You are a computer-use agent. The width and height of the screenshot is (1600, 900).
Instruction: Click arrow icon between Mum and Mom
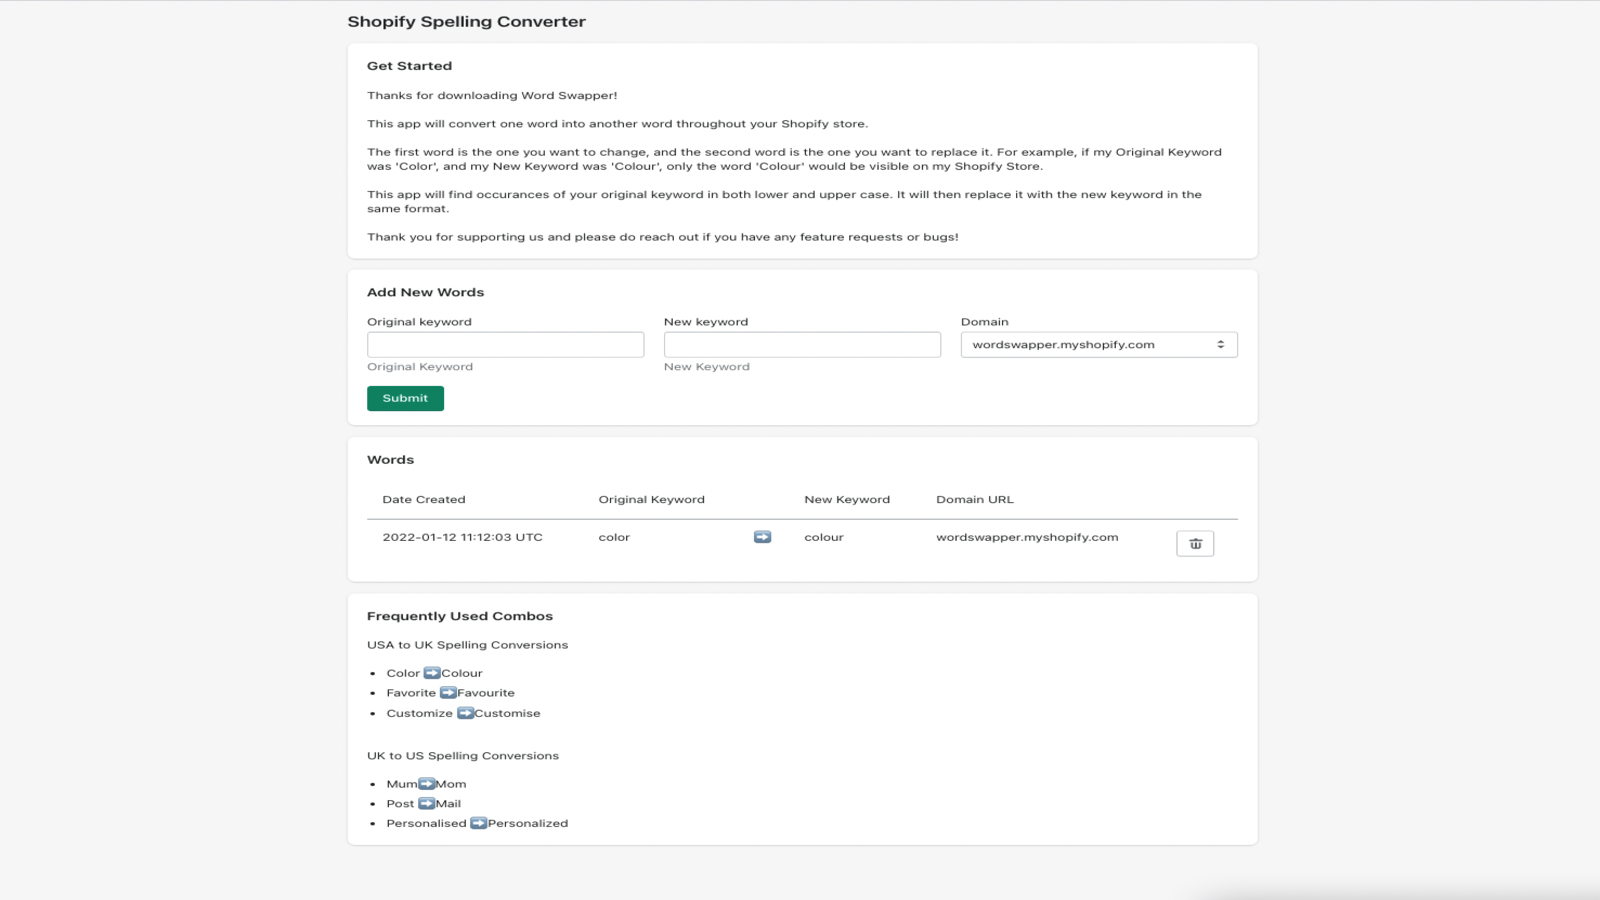click(x=427, y=784)
